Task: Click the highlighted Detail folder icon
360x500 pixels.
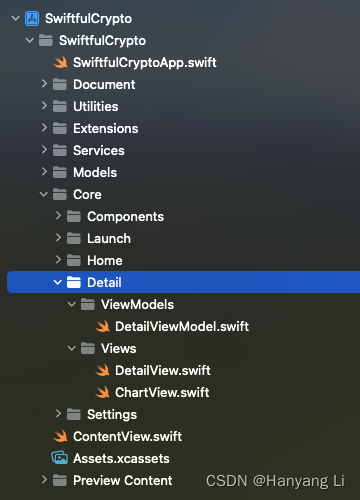Action: (74, 282)
